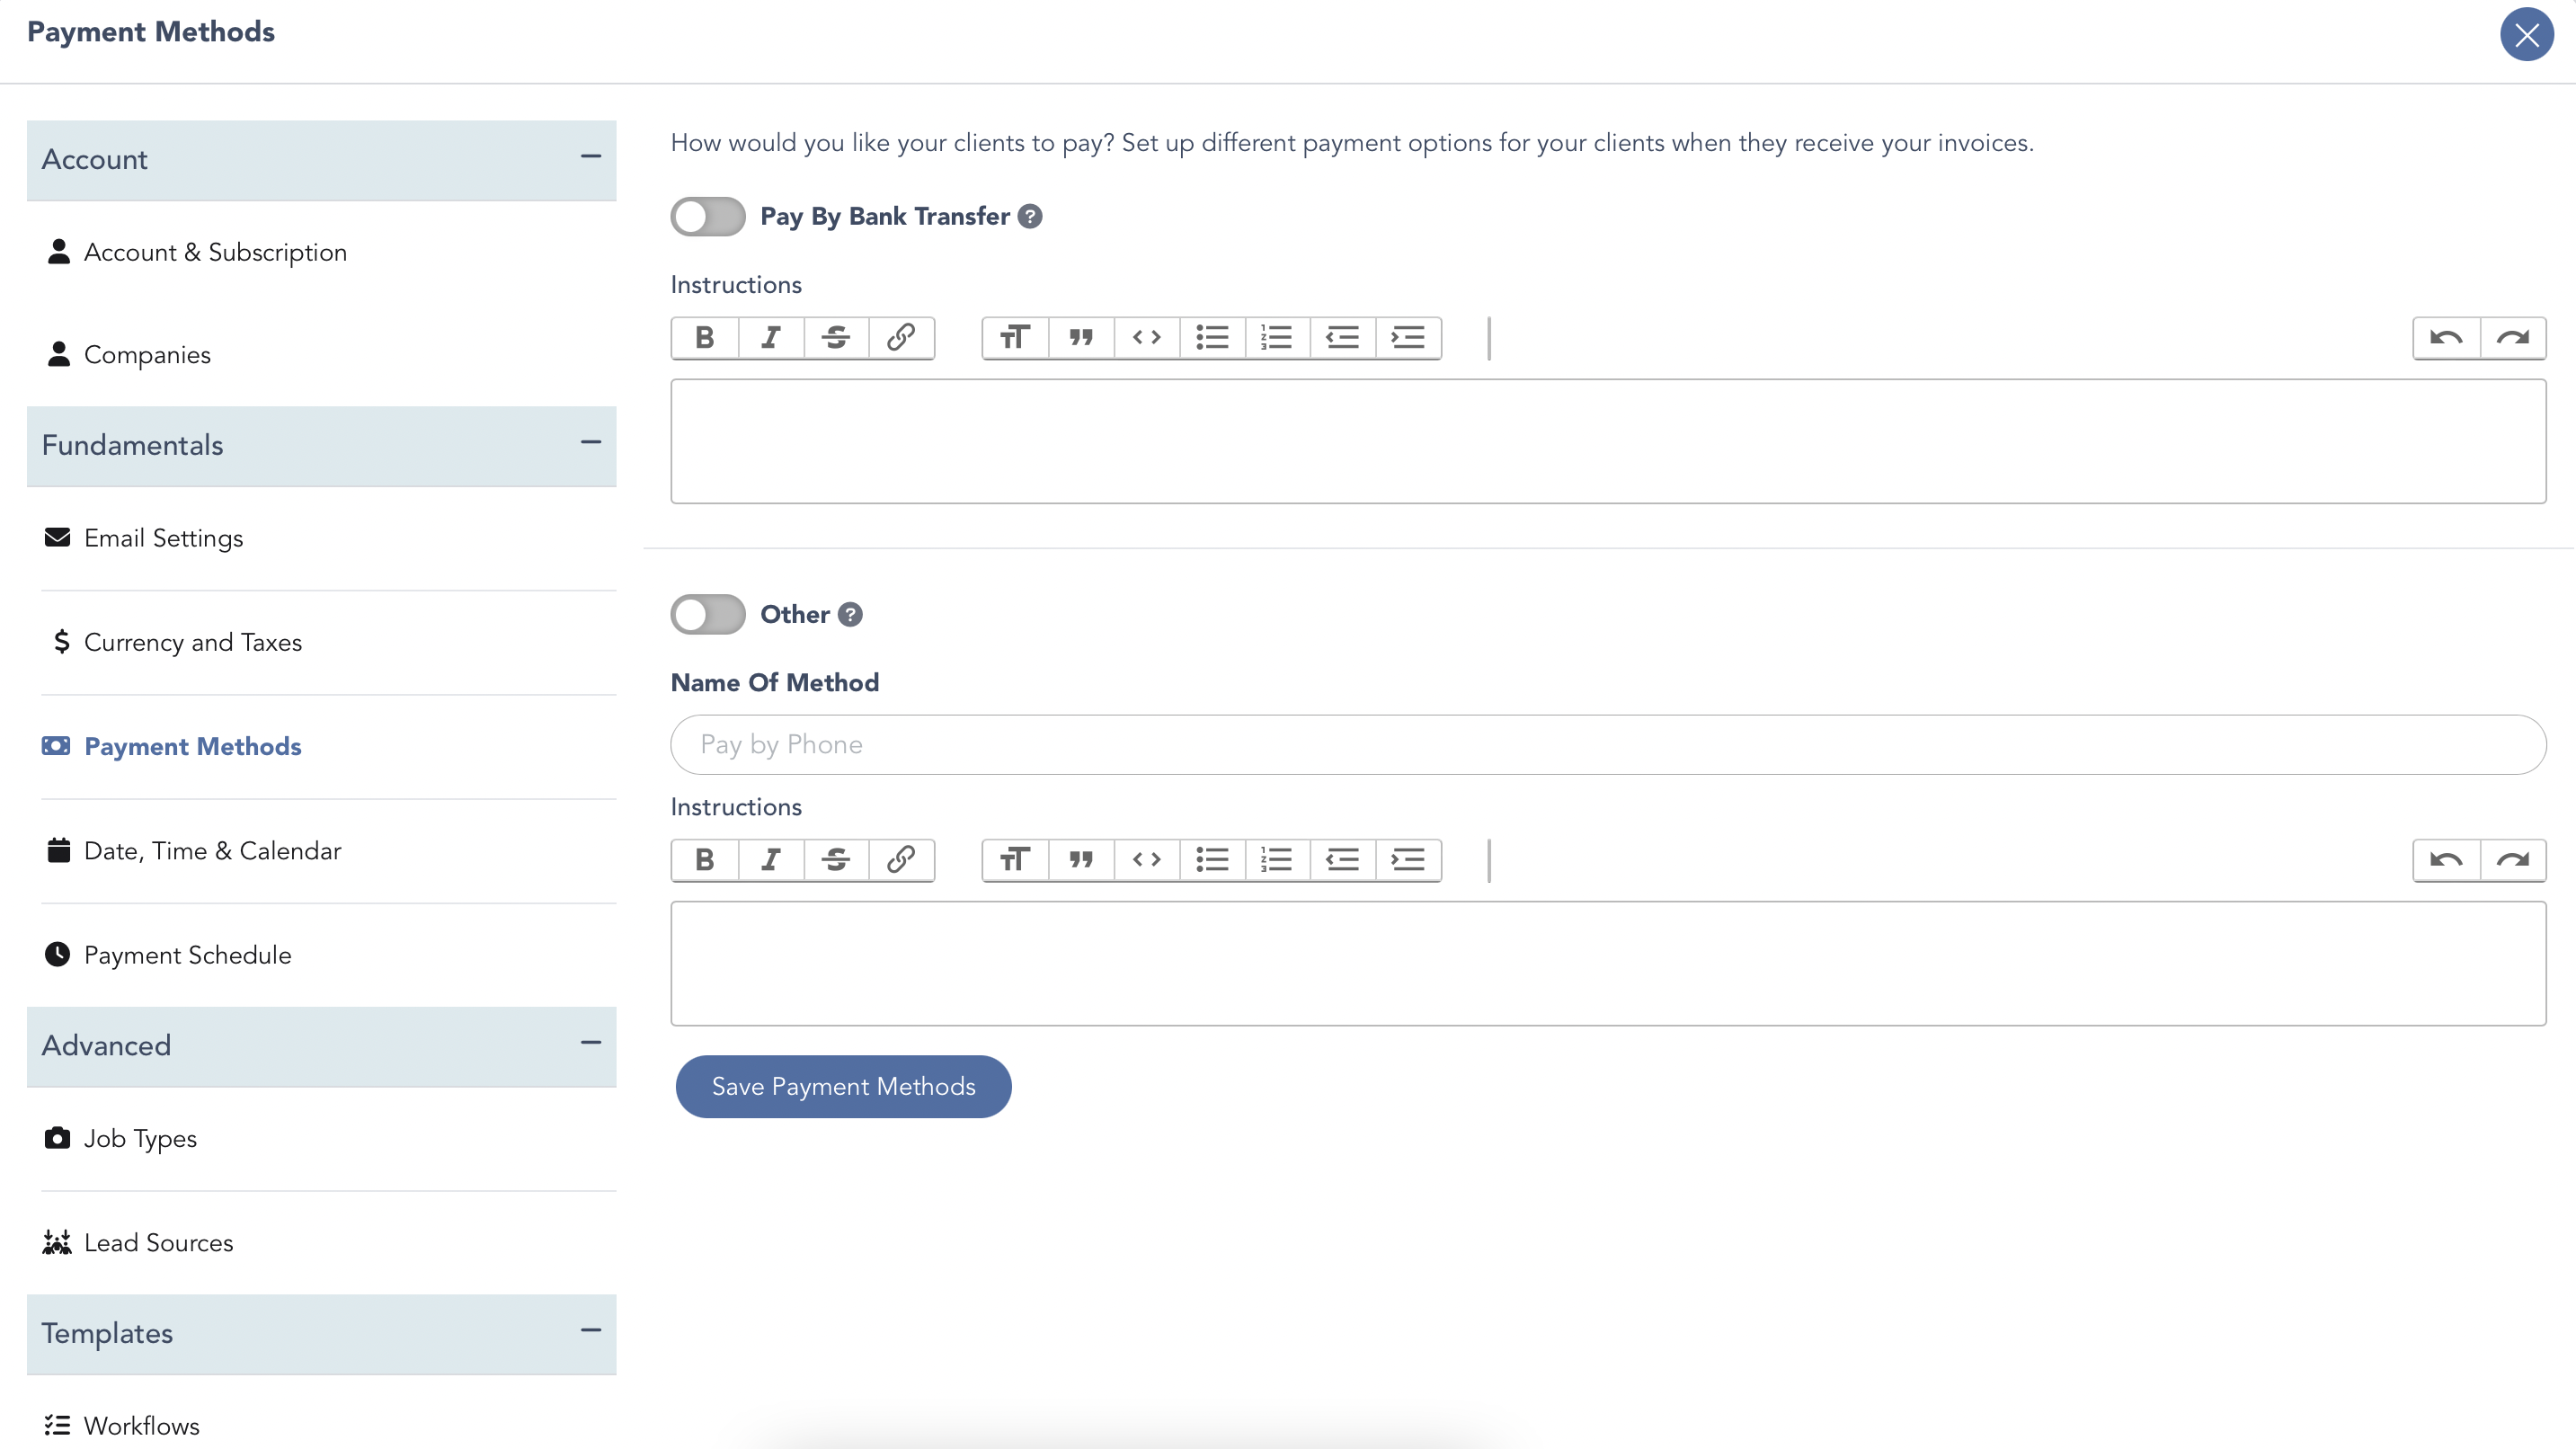Image resolution: width=2576 pixels, height=1449 pixels.
Task: Open Job Types settings
Action: pos(121,1139)
